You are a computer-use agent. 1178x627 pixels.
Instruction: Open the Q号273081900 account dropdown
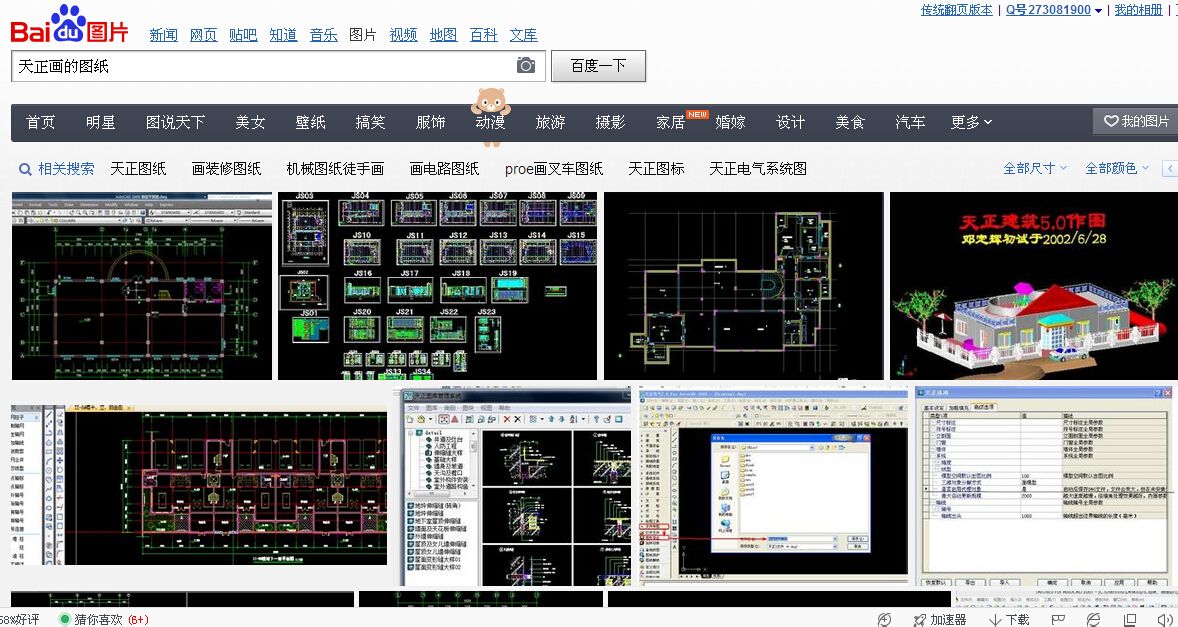[1054, 10]
